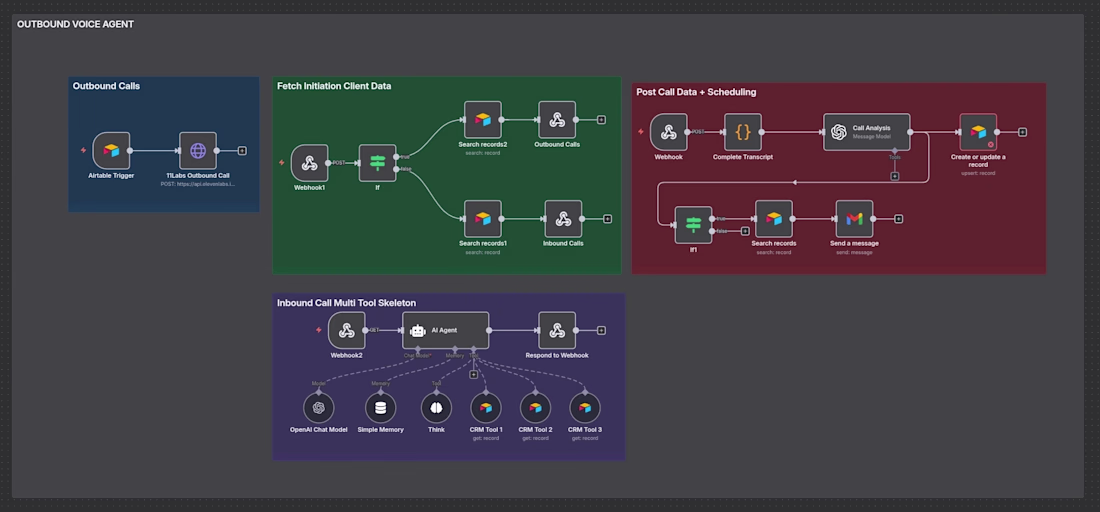Viewport: 1100px width, 512px height.
Task: Open the Inbound Calls webhook response node
Action: pos(563,219)
